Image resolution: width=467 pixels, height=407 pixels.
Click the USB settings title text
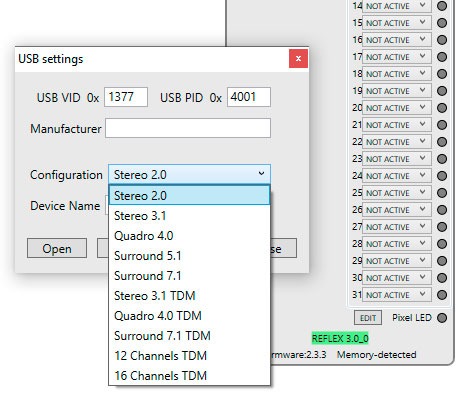pos(51,59)
